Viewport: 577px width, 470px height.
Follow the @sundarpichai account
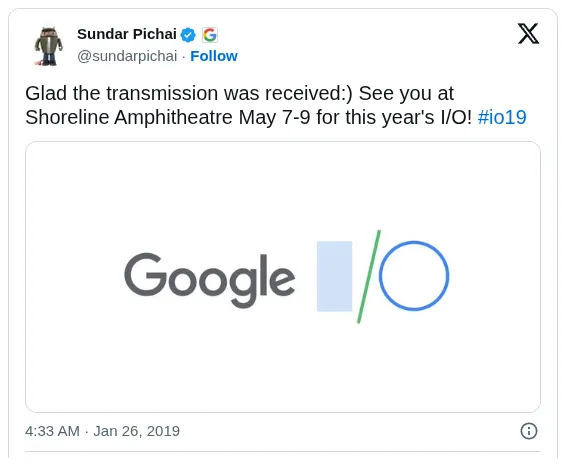tap(214, 56)
